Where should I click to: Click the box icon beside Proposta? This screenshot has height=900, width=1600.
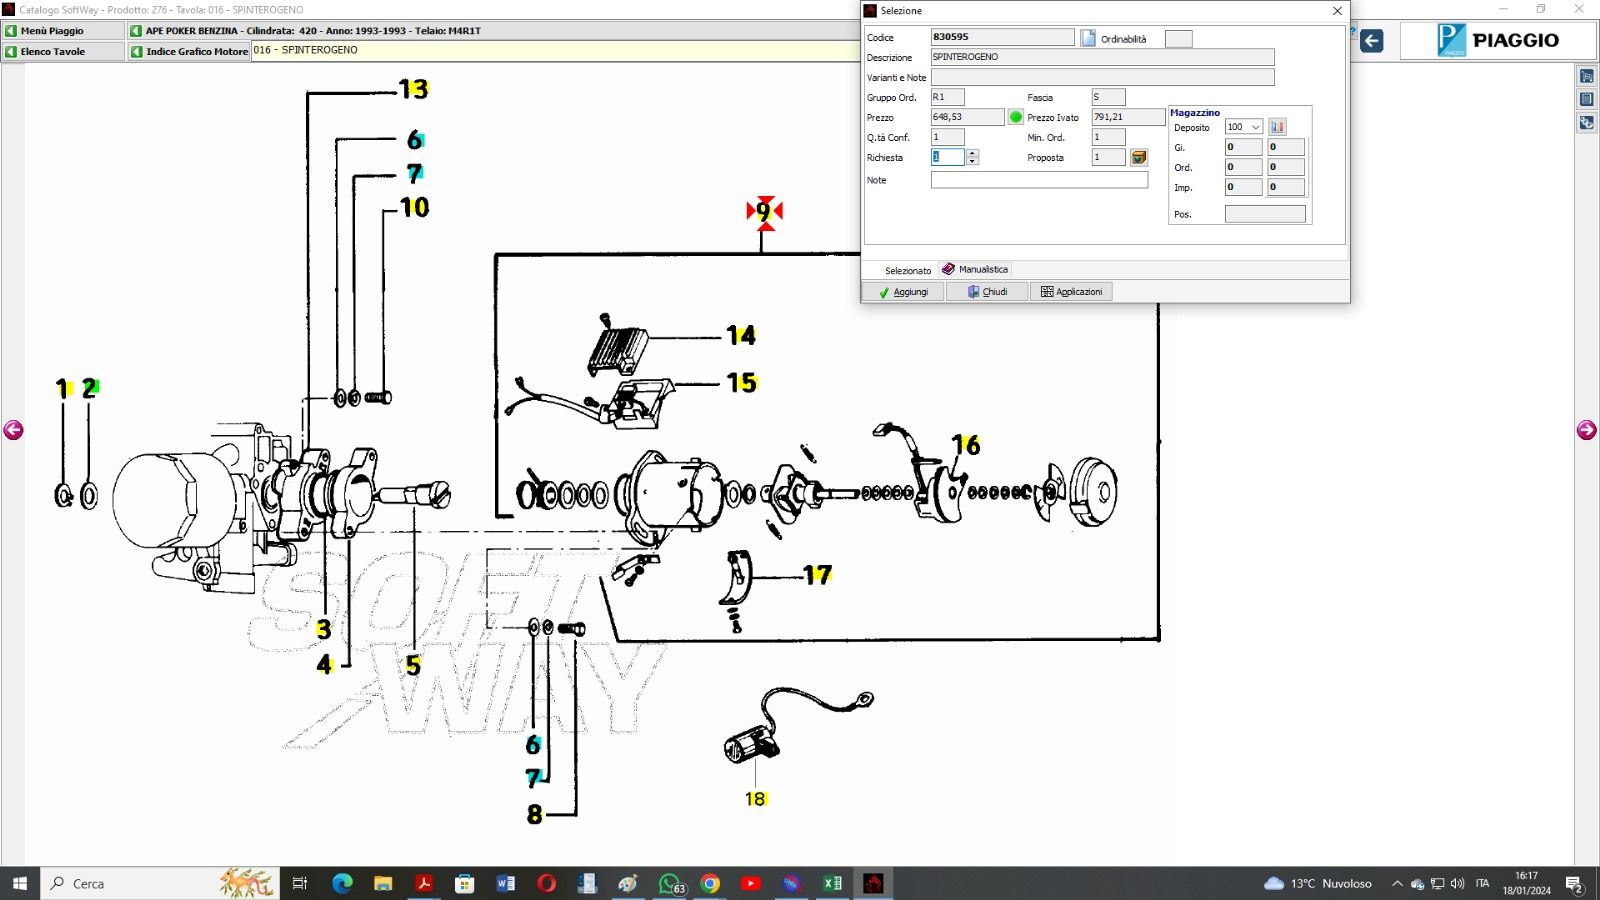pyautogui.click(x=1138, y=157)
